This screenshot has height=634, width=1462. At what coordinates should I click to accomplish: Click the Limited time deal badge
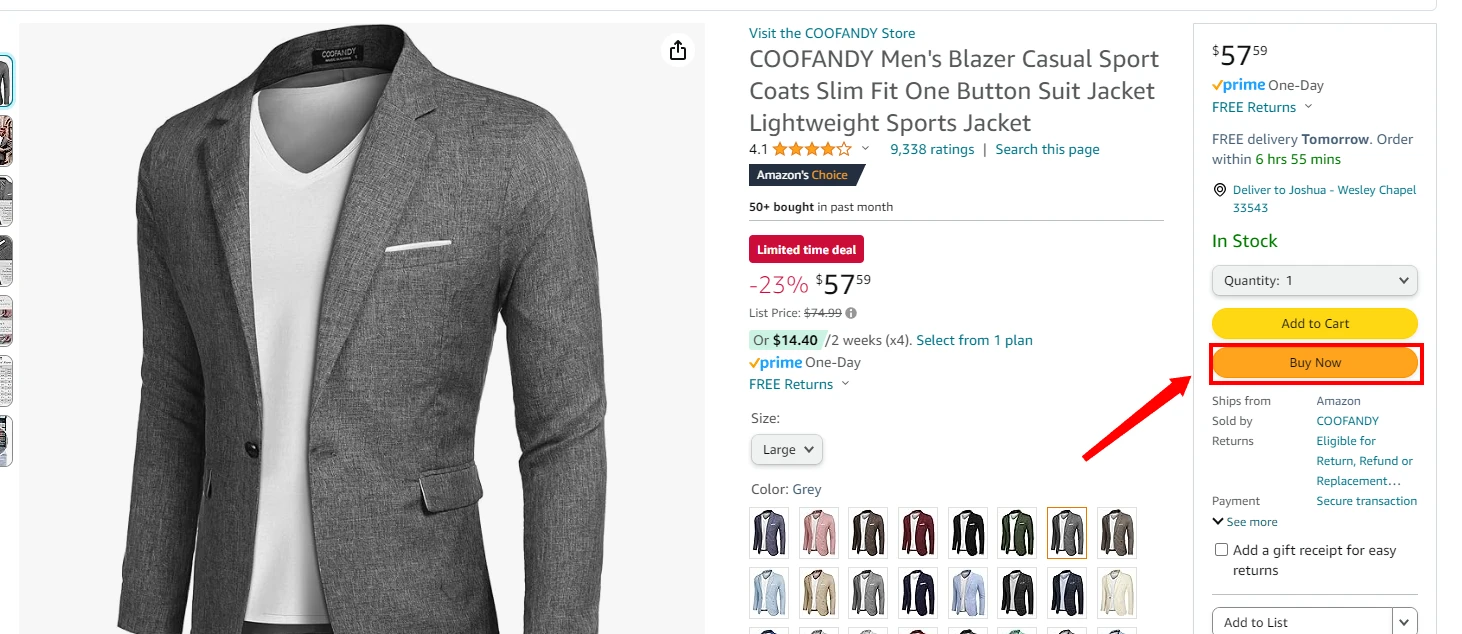tap(806, 250)
